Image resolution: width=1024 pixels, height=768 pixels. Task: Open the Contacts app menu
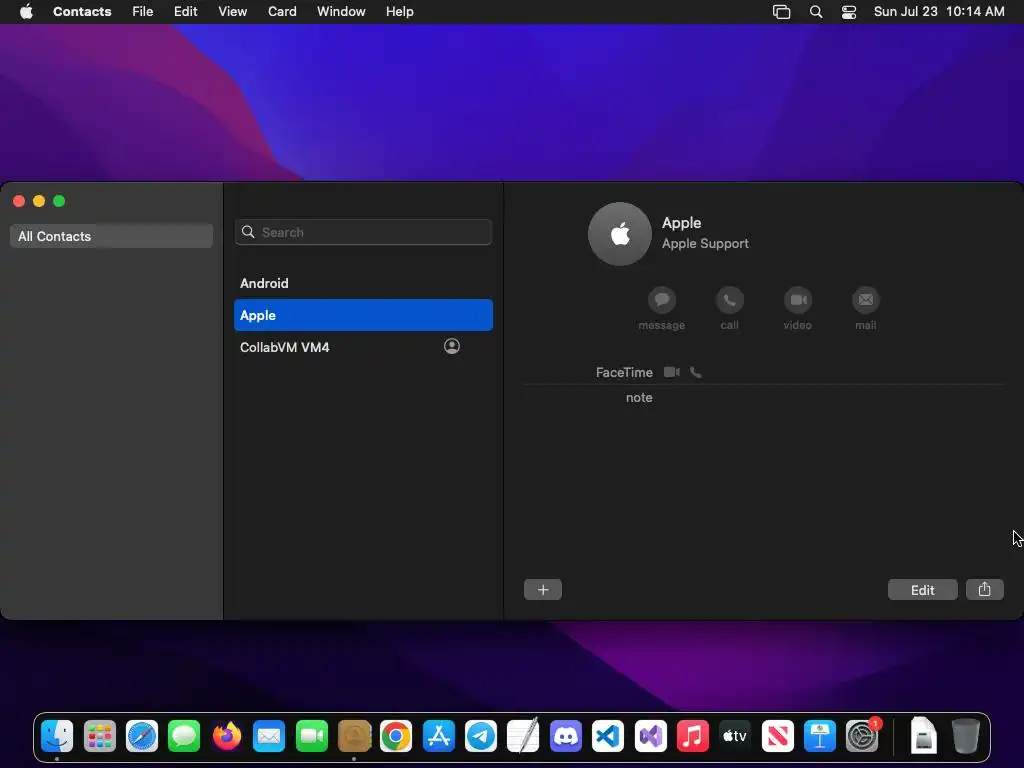82,12
